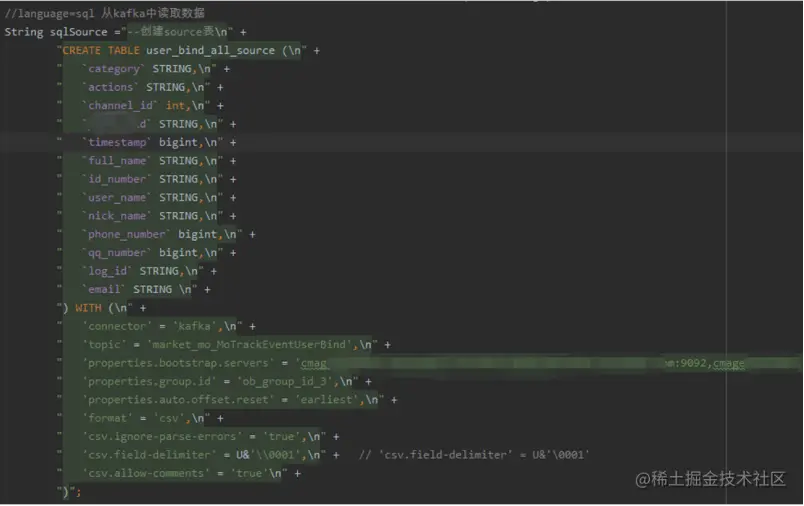
Task: Click the "CREATE TABLE" keyword
Action: (x=101, y=50)
